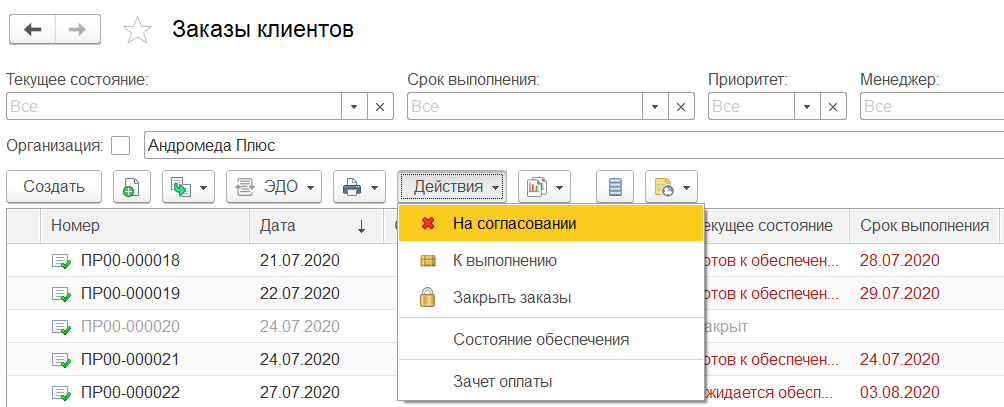Open the ЭДО dropdown button
Viewport: 1004px width, 407px height.
coord(273,186)
